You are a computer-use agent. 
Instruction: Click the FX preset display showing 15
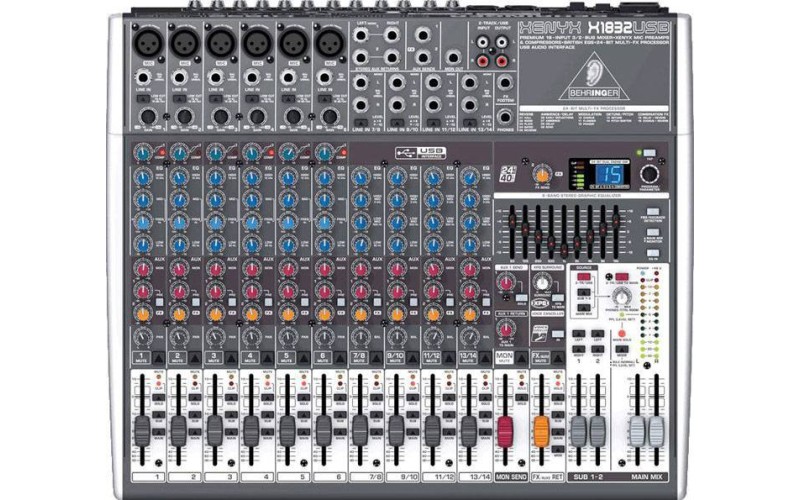(x=611, y=174)
